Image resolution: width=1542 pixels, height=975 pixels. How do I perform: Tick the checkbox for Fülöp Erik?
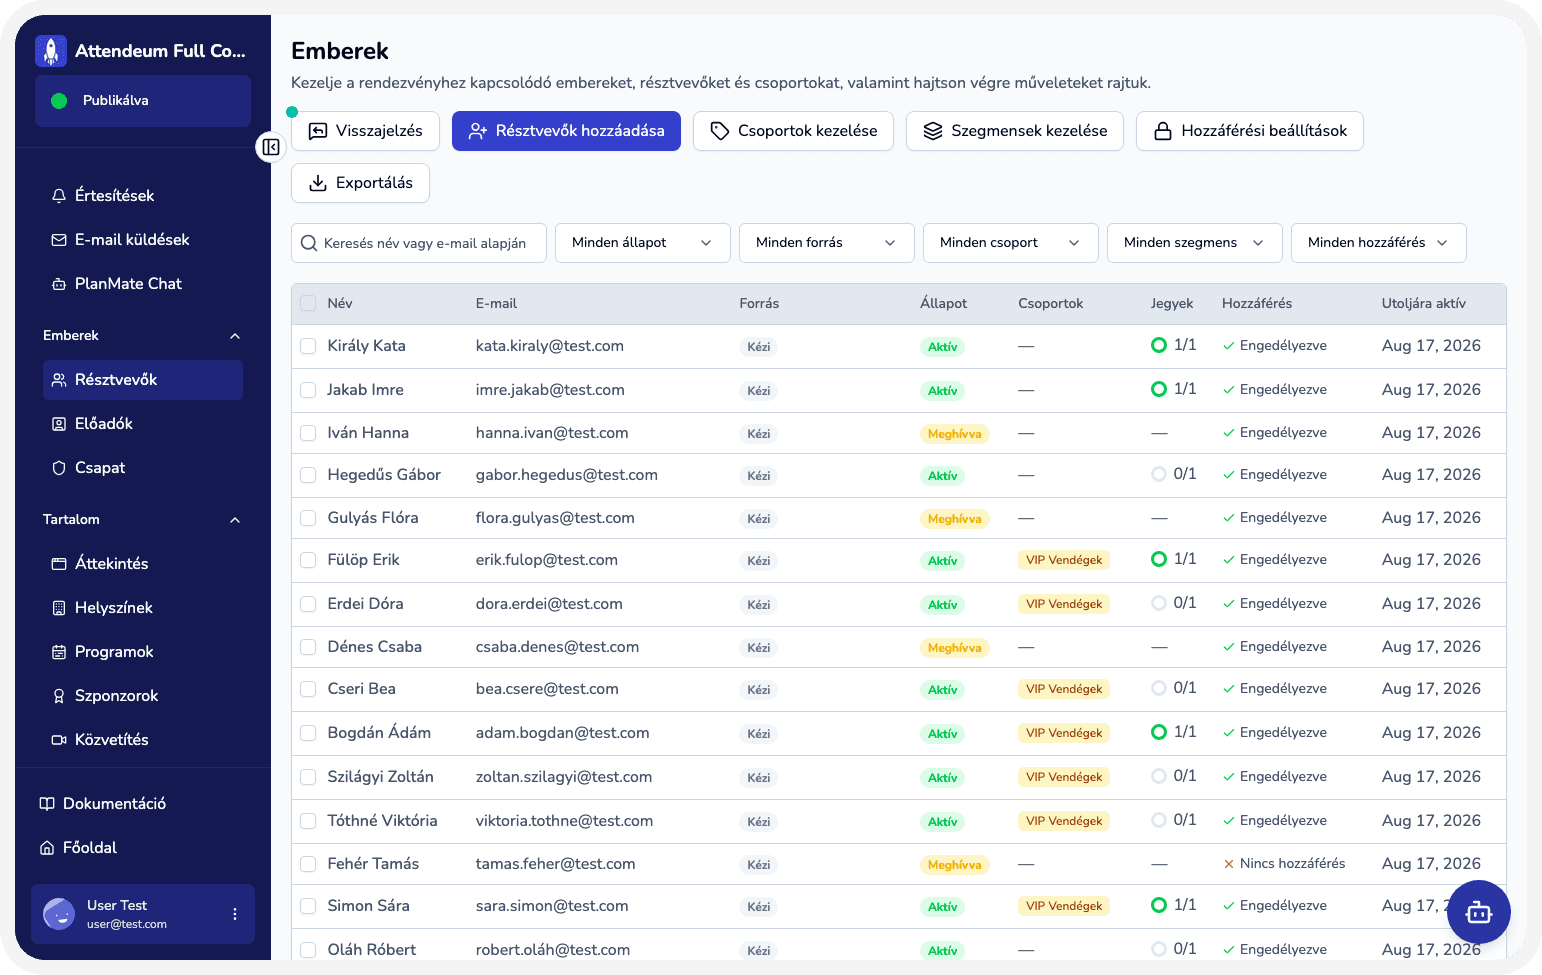308,560
